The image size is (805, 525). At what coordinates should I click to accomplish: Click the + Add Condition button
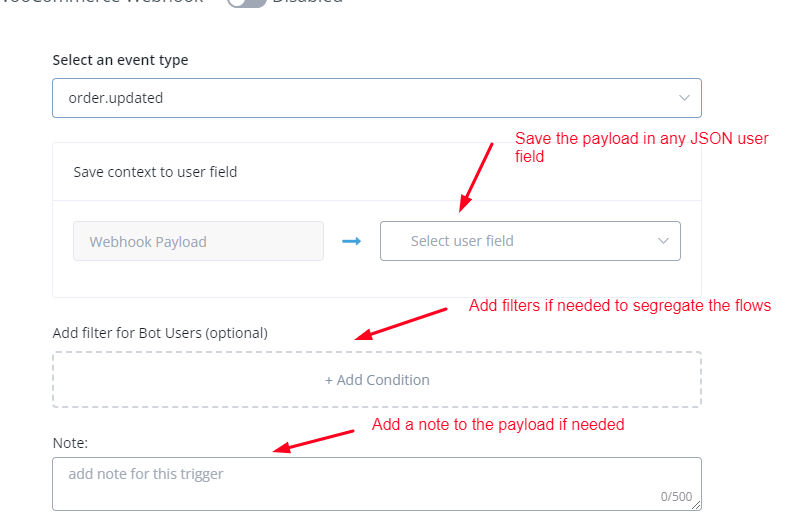377,380
